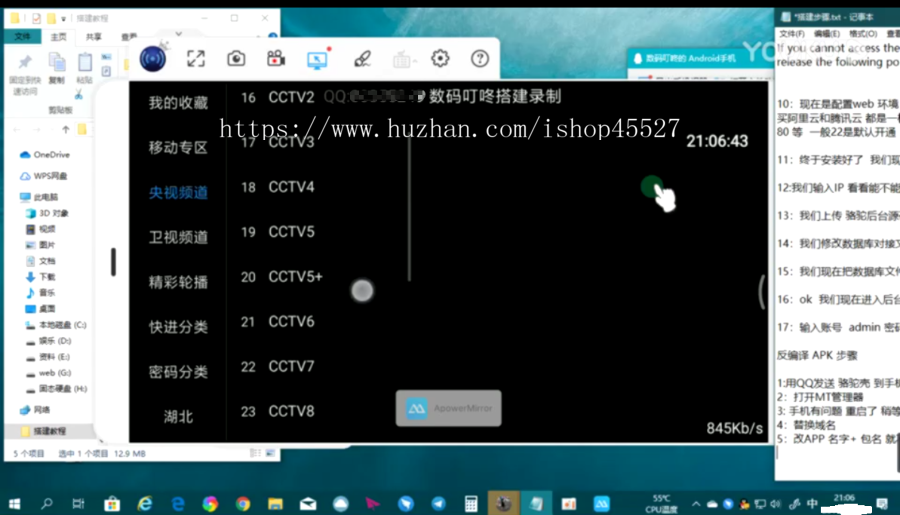The width and height of the screenshot is (900, 515).
Task: Start screen recording with camcorder icon
Action: click(x=276, y=59)
